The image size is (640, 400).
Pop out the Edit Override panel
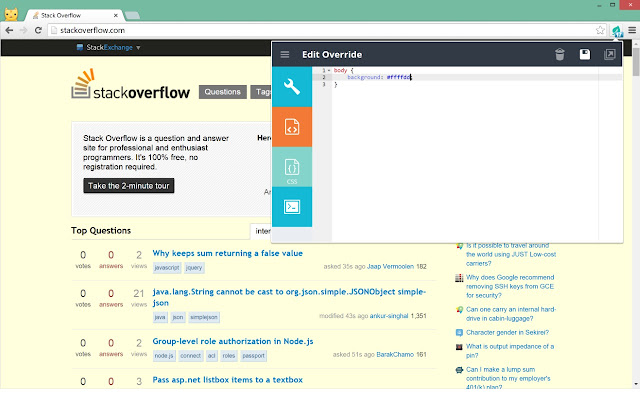[609, 54]
